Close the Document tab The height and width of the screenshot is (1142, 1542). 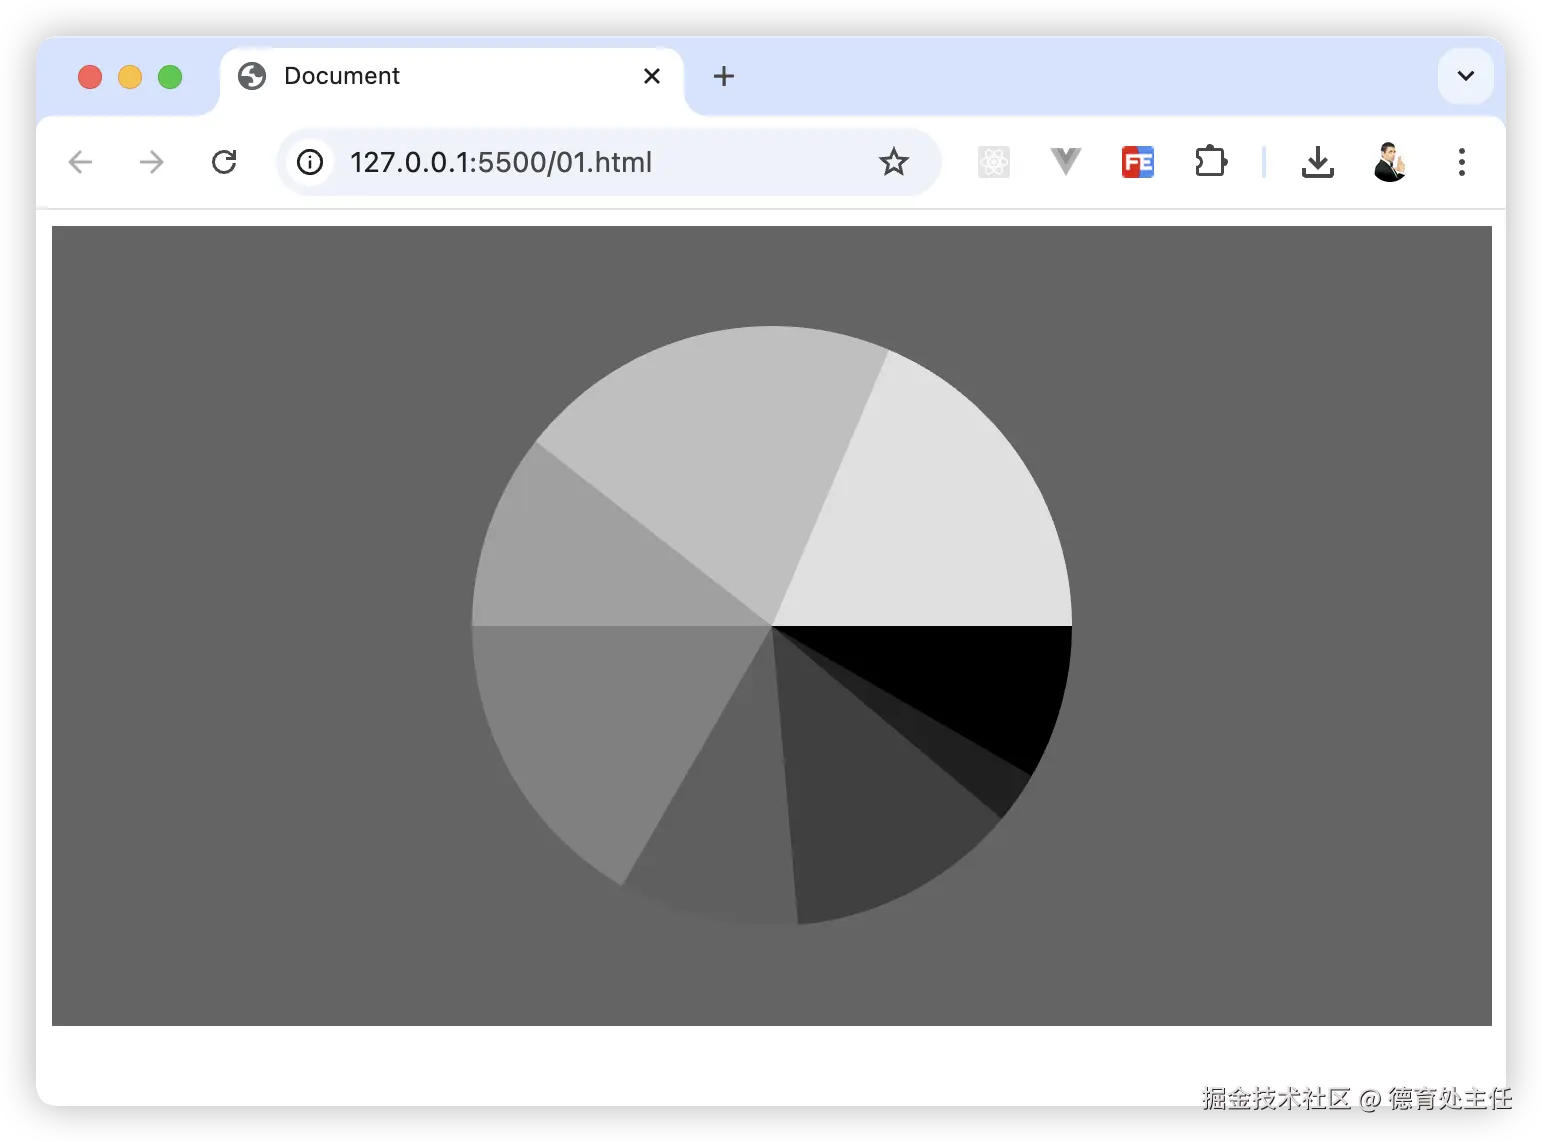[652, 76]
